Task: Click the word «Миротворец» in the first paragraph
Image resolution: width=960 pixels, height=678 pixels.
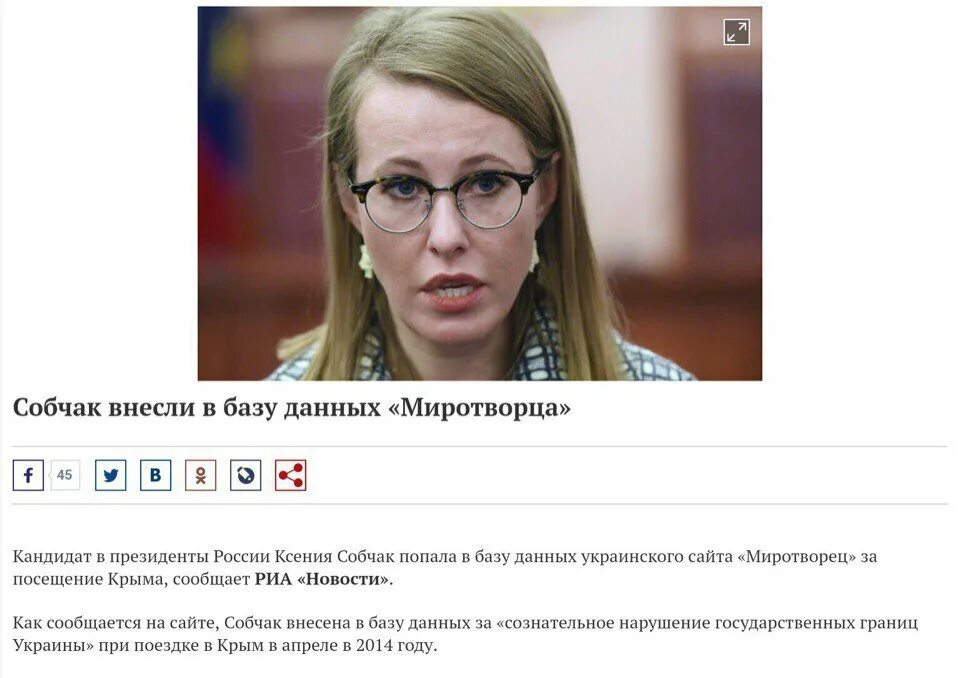Action: tap(797, 557)
